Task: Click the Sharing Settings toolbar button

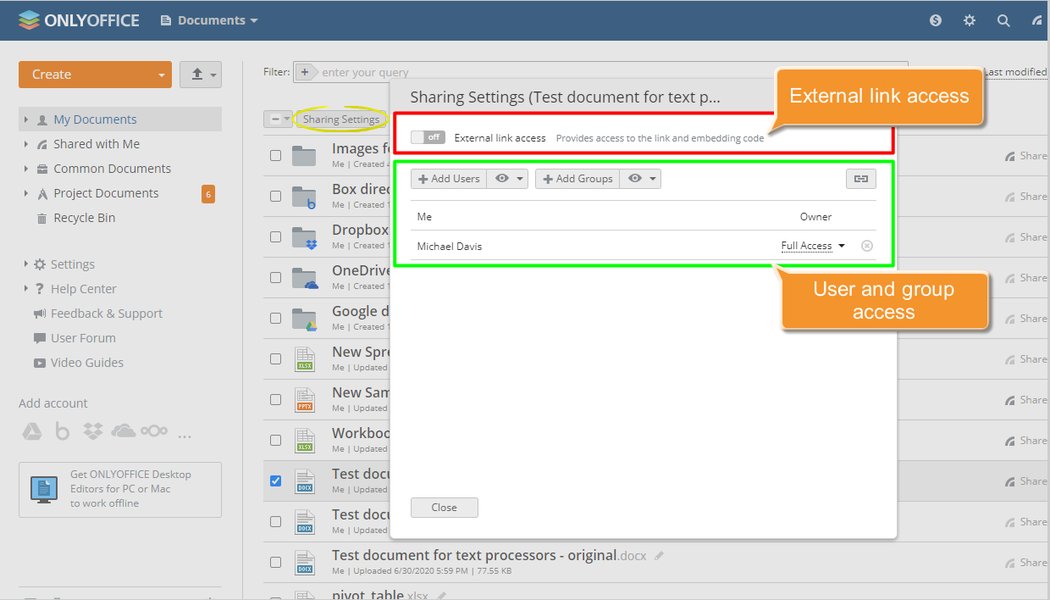Action: (341, 119)
